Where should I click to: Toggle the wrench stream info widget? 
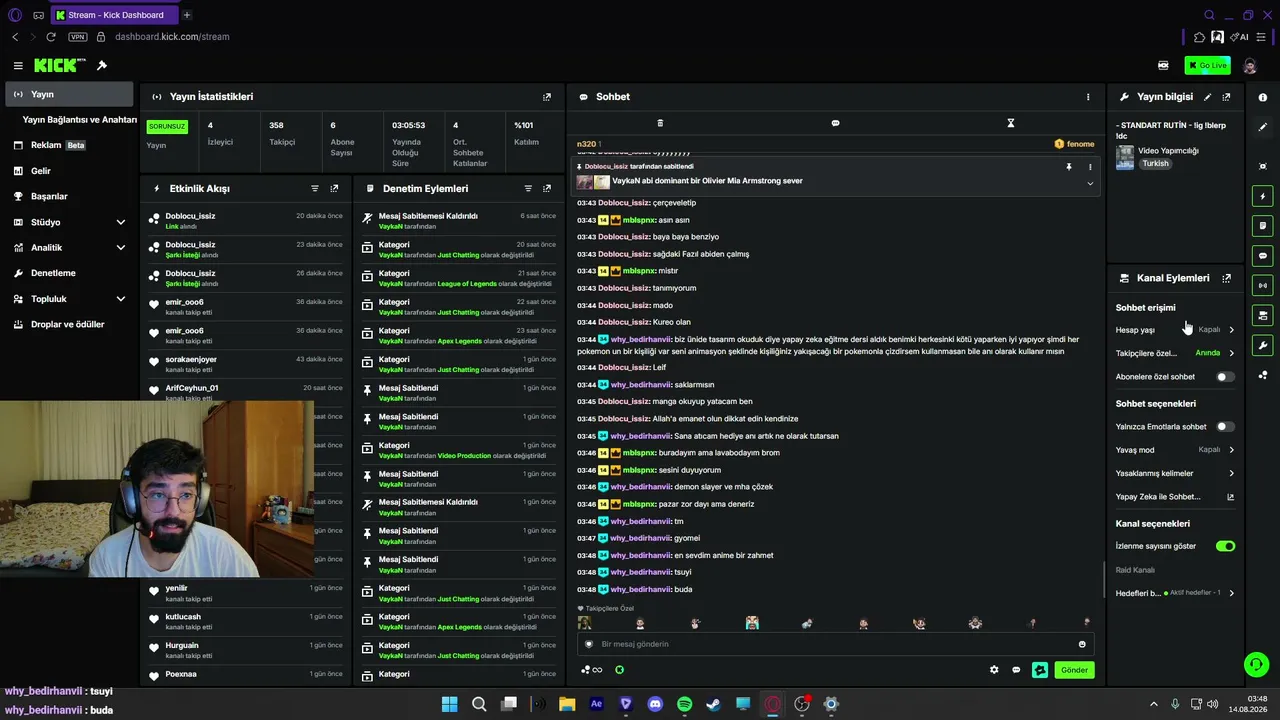(x=1263, y=346)
